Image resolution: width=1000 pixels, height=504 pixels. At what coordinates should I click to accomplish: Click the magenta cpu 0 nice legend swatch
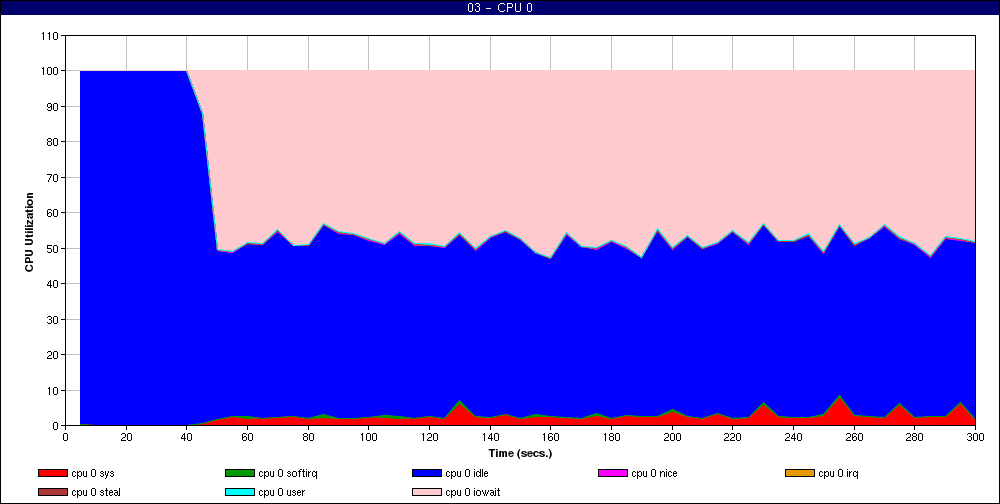point(613,473)
